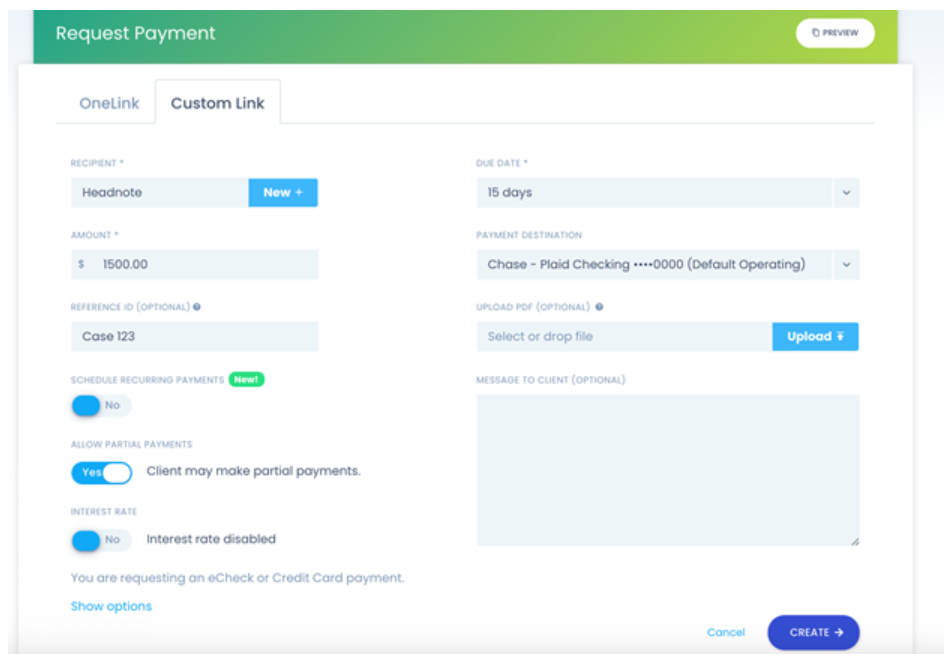Click the Recipient field showing Headnote
Screen dimensions: 952x663
point(160,192)
